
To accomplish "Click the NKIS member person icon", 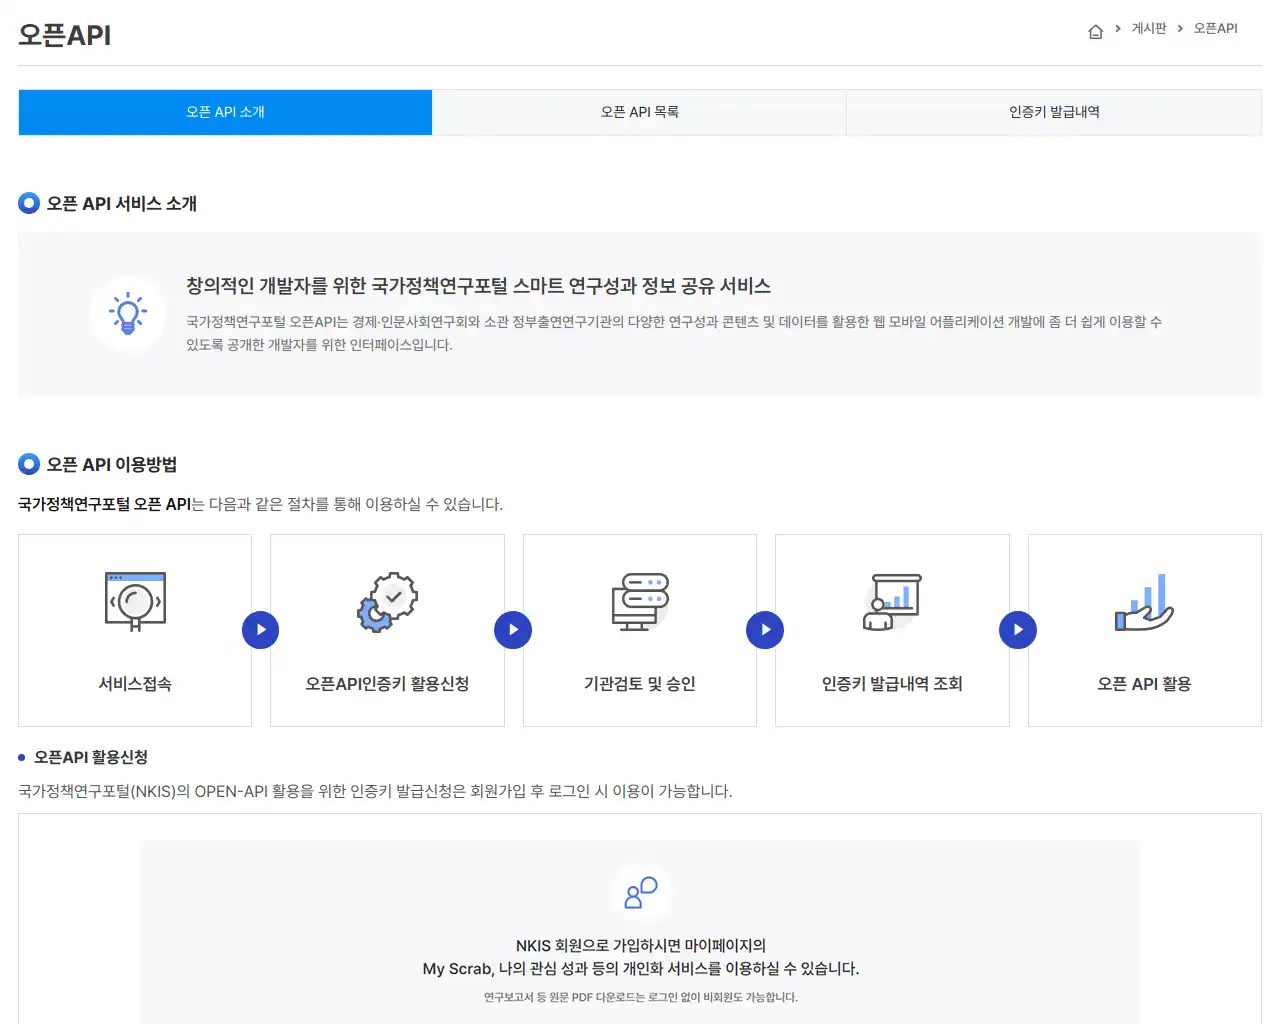I will coord(640,890).
